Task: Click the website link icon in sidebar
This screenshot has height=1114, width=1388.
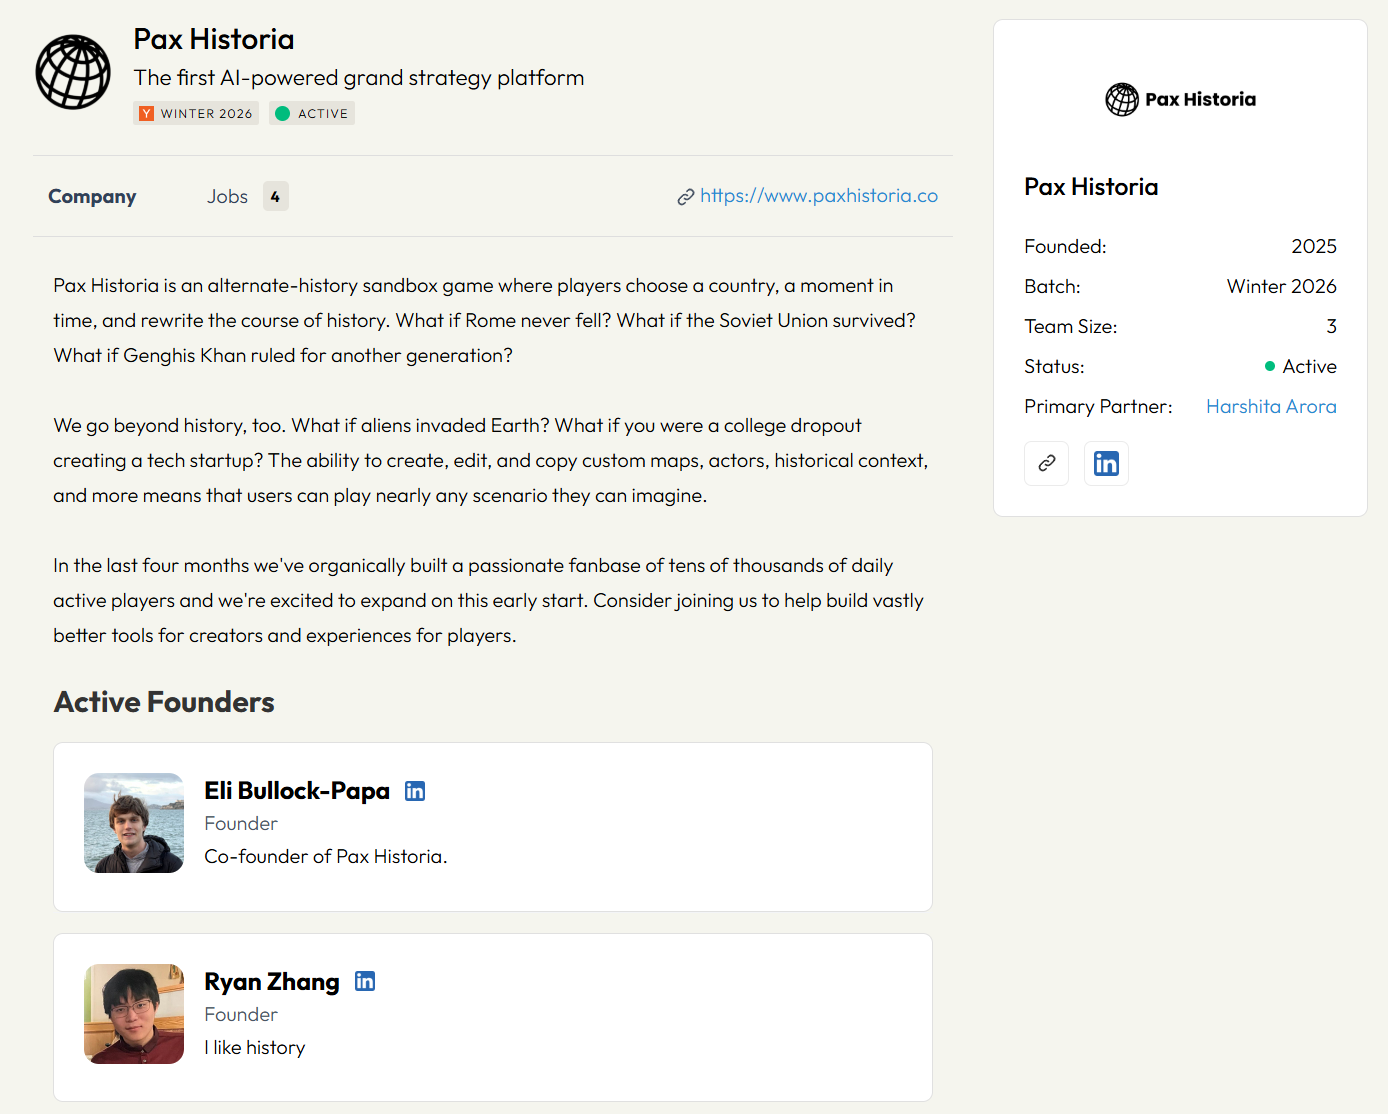Action: pos(1046,464)
